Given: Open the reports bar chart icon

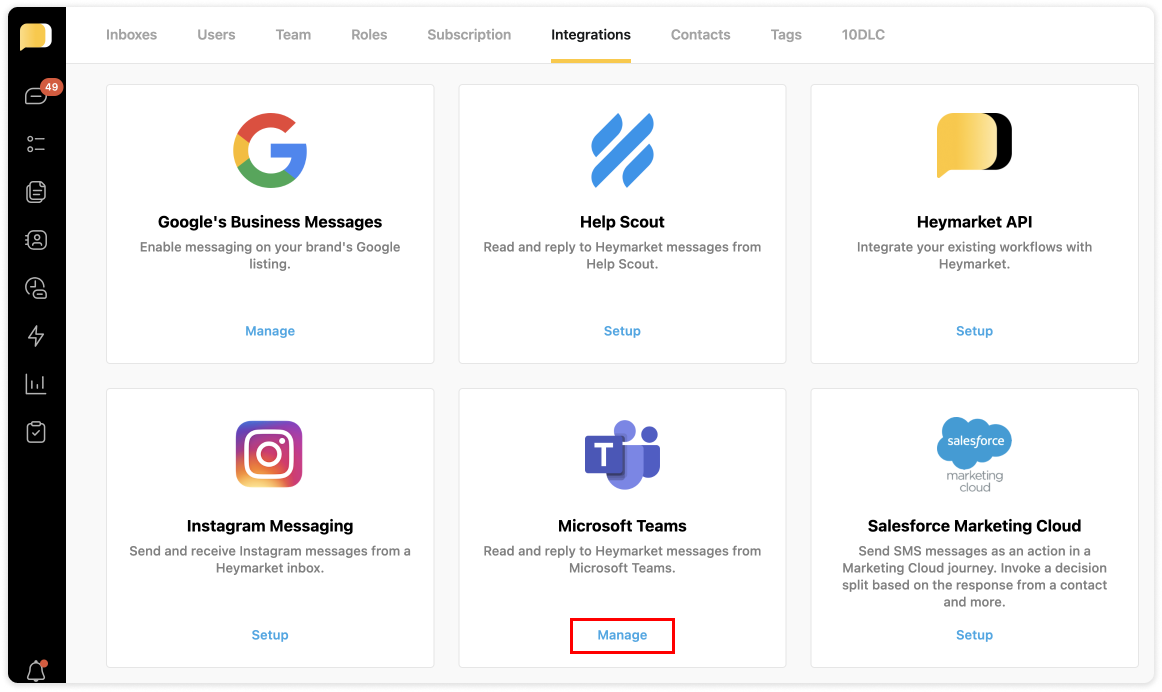Looking at the screenshot, I should click(36, 384).
